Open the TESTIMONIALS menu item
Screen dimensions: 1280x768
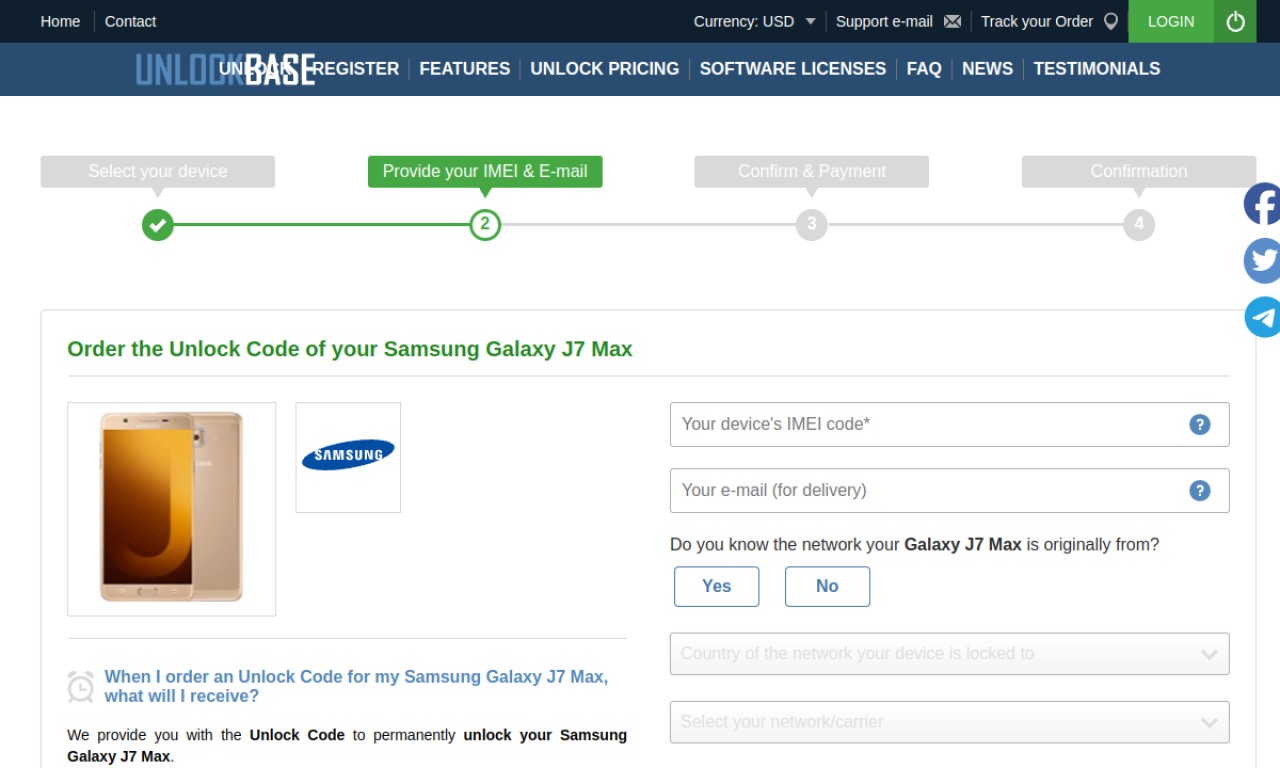(1097, 69)
